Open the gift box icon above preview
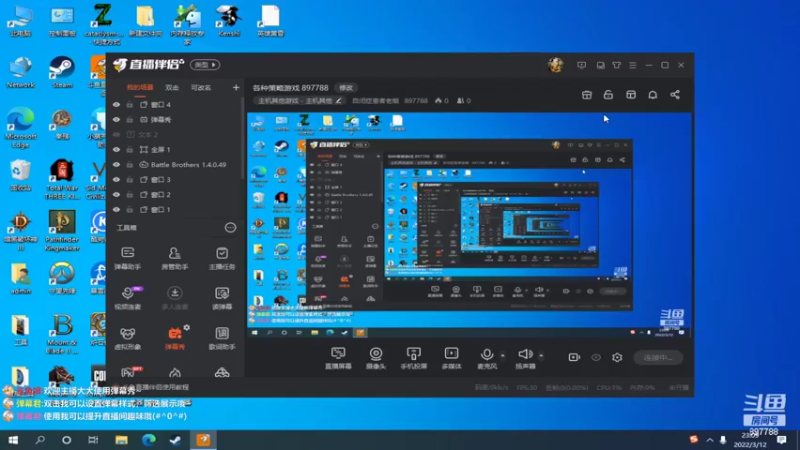 point(587,95)
